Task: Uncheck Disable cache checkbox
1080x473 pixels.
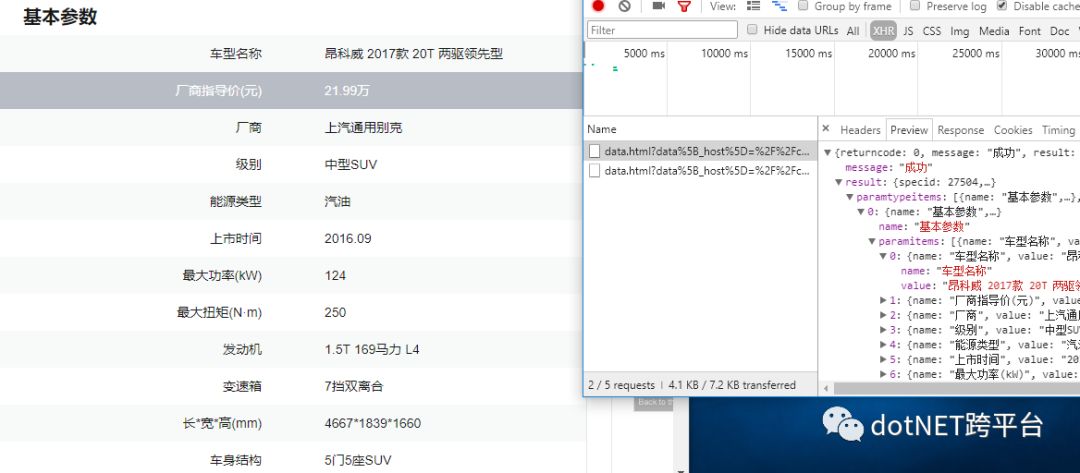Action: (1001, 6)
